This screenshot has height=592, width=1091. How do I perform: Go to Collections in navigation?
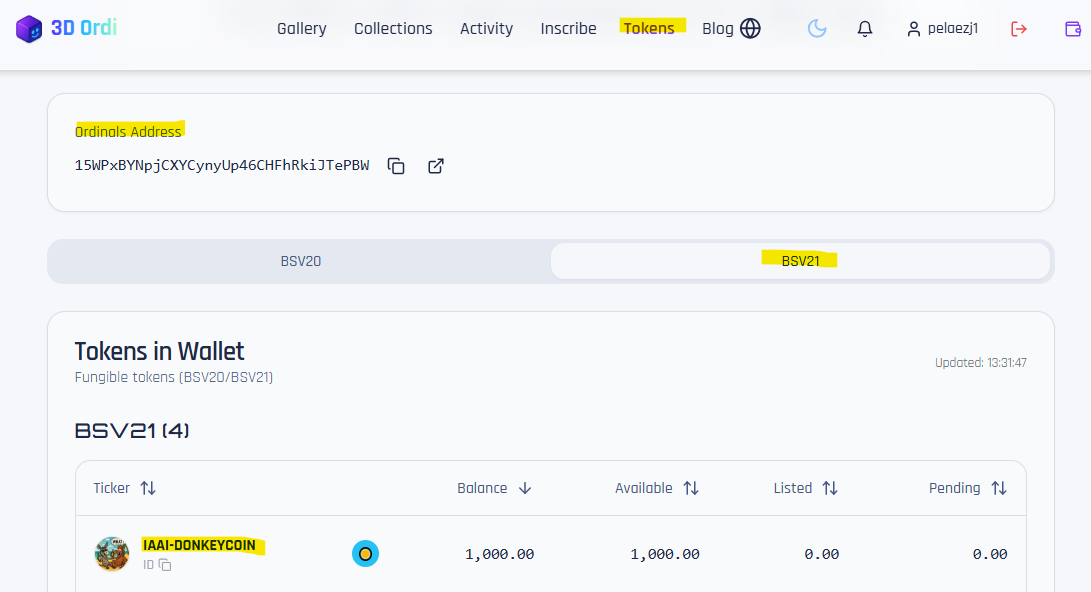(x=393, y=29)
